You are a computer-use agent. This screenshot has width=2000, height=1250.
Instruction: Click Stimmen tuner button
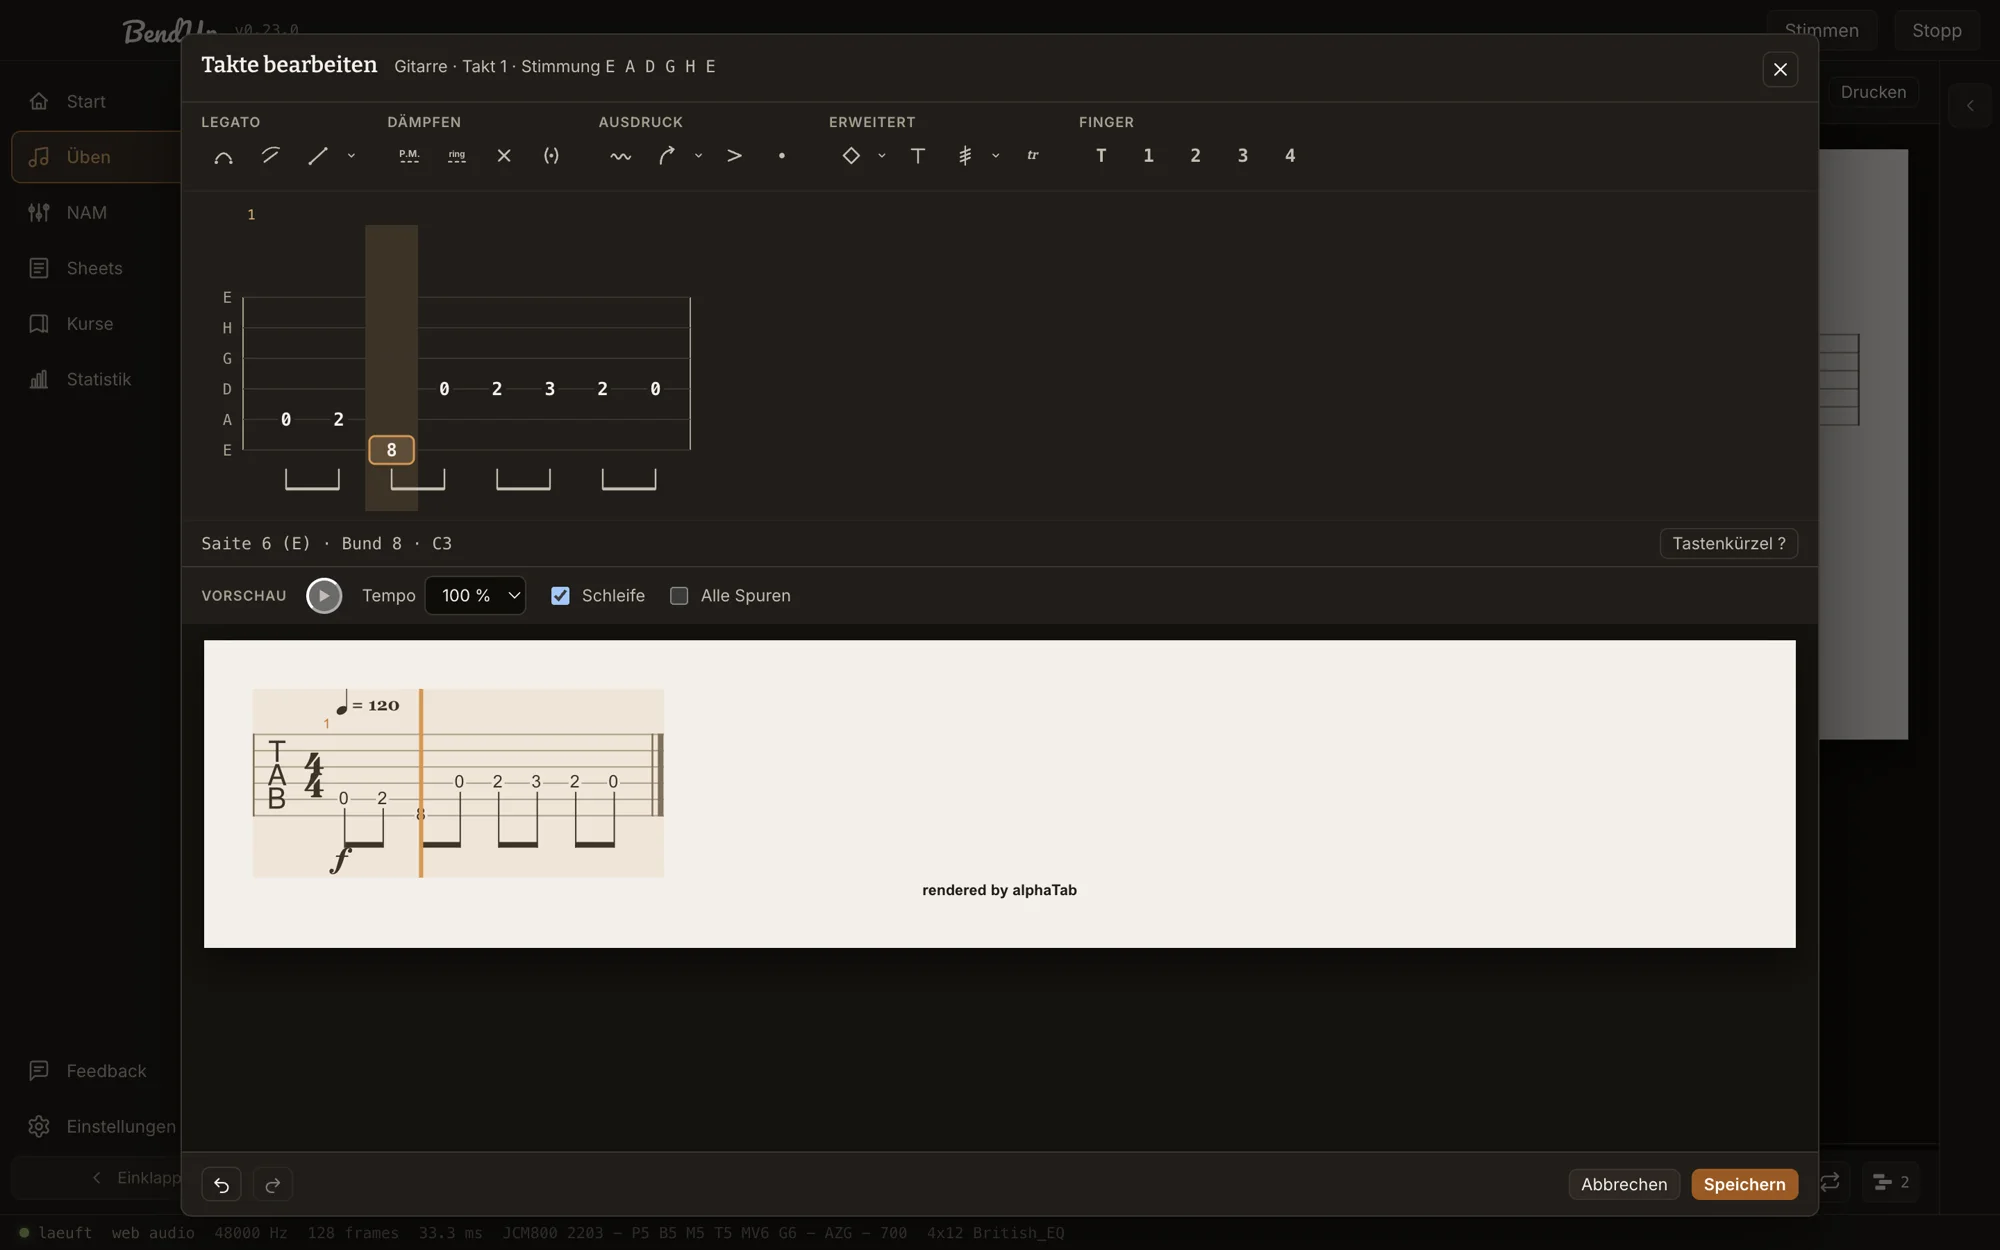coord(1821,30)
